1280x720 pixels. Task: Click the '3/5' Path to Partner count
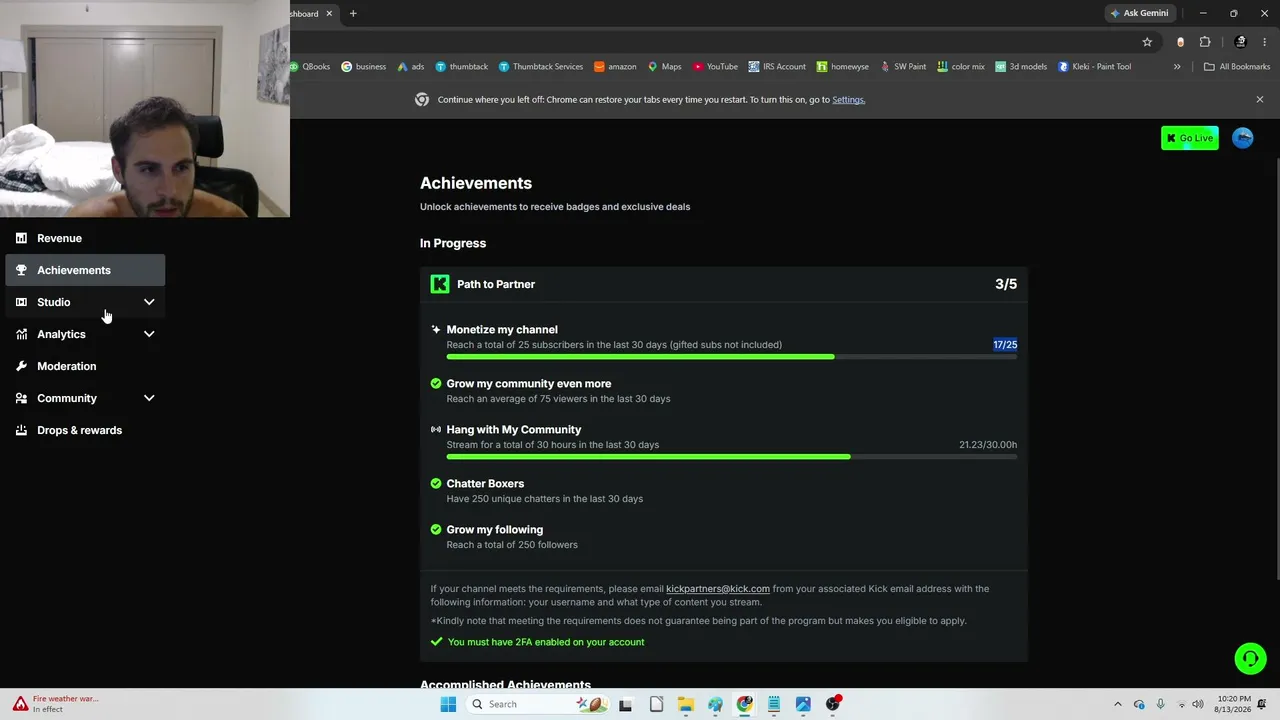pyautogui.click(x=1006, y=284)
